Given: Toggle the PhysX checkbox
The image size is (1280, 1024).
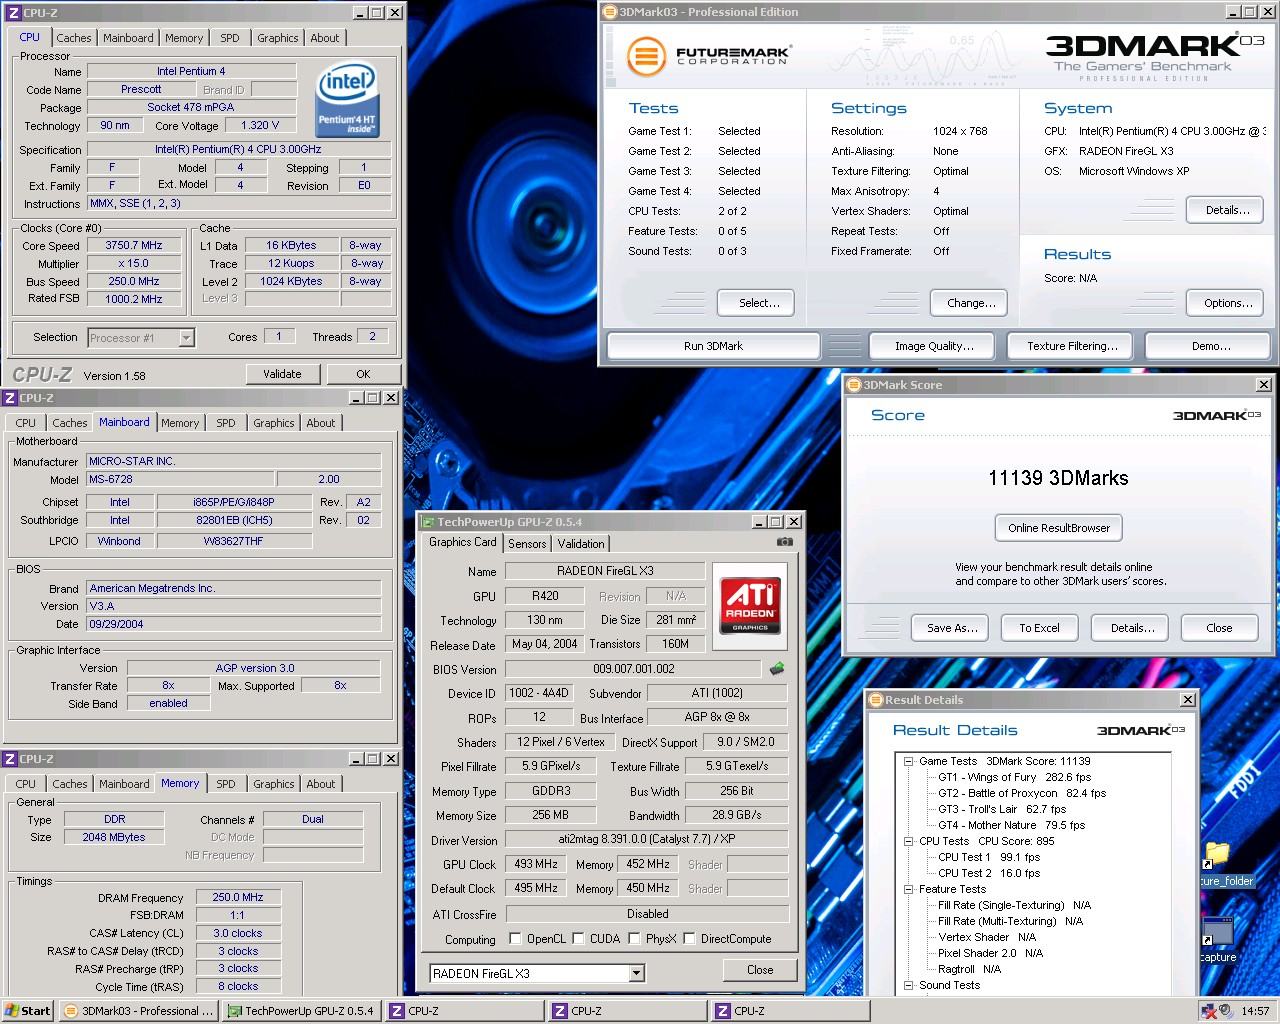Looking at the screenshot, I should click(634, 939).
